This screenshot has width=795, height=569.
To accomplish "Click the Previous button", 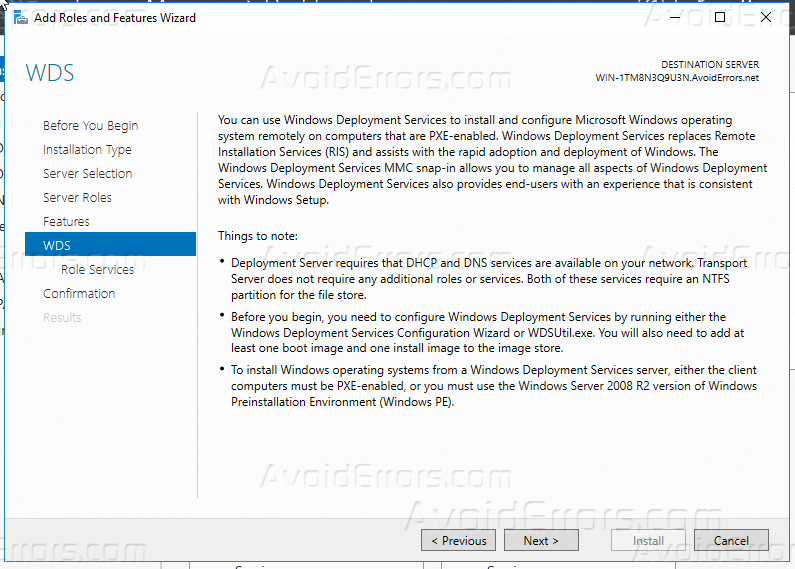I will (x=459, y=540).
